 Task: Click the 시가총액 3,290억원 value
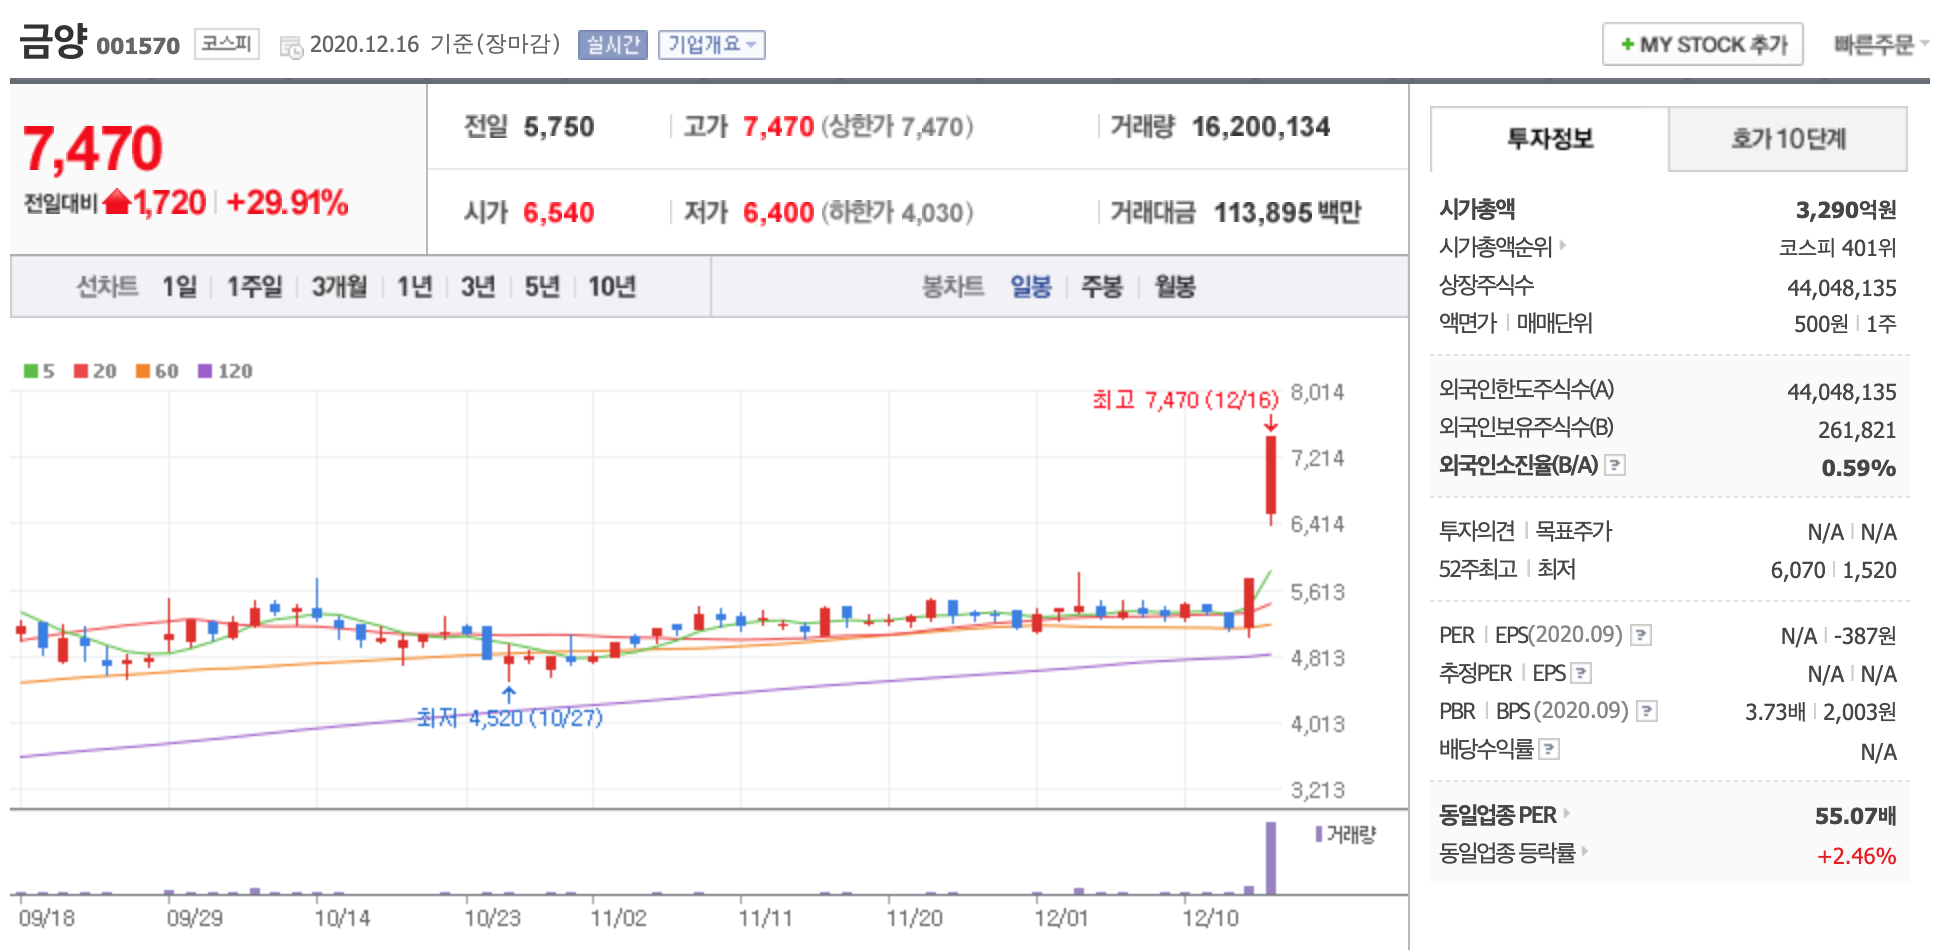click(x=1846, y=210)
